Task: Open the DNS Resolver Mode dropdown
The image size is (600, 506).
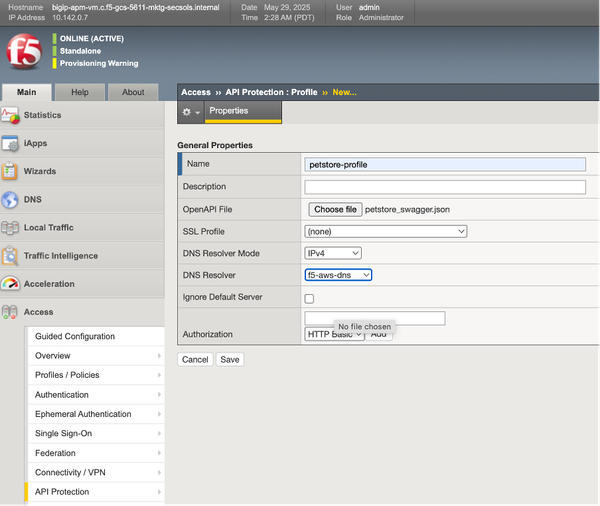Action: [333, 253]
